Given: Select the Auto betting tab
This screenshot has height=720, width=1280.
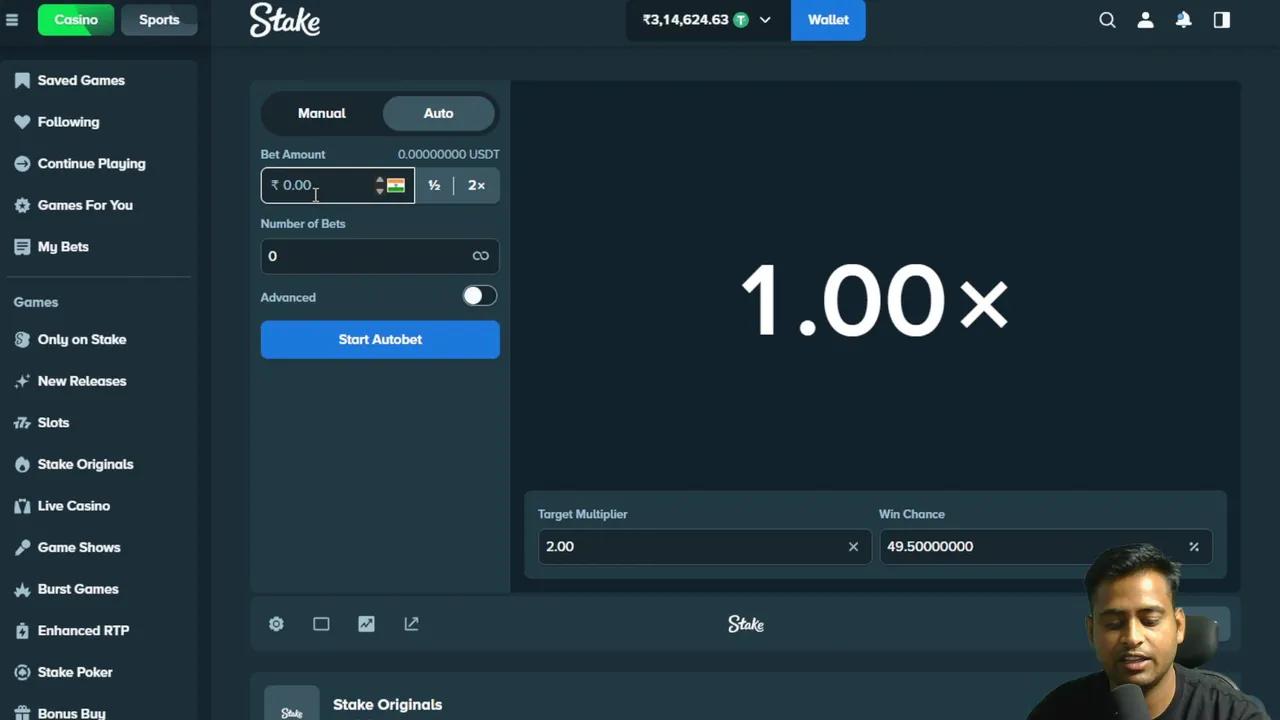Looking at the screenshot, I should pos(438,113).
